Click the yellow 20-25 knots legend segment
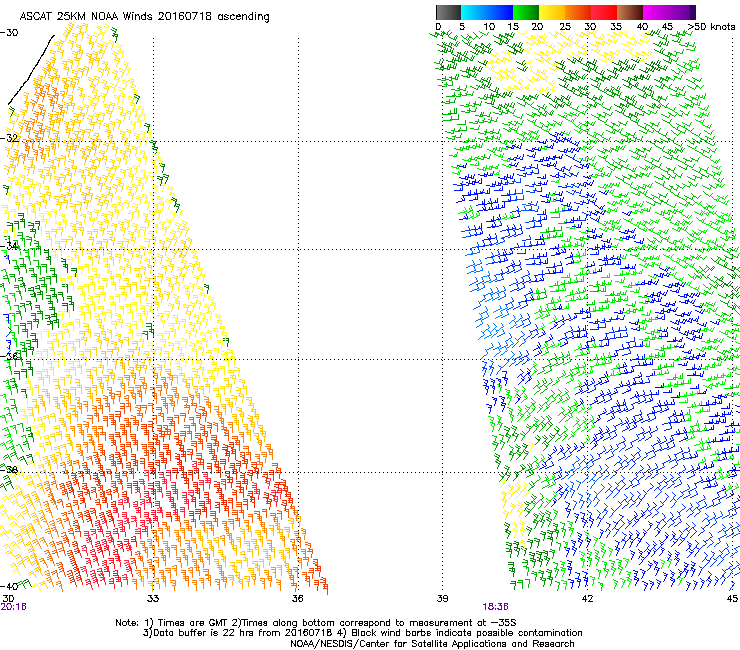 point(552,12)
